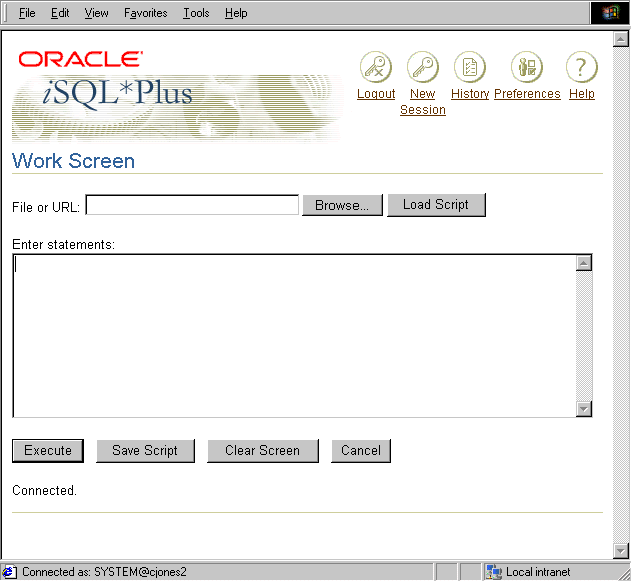Open the Favorites menu
Image resolution: width=631 pixels, height=581 pixels.
click(146, 13)
